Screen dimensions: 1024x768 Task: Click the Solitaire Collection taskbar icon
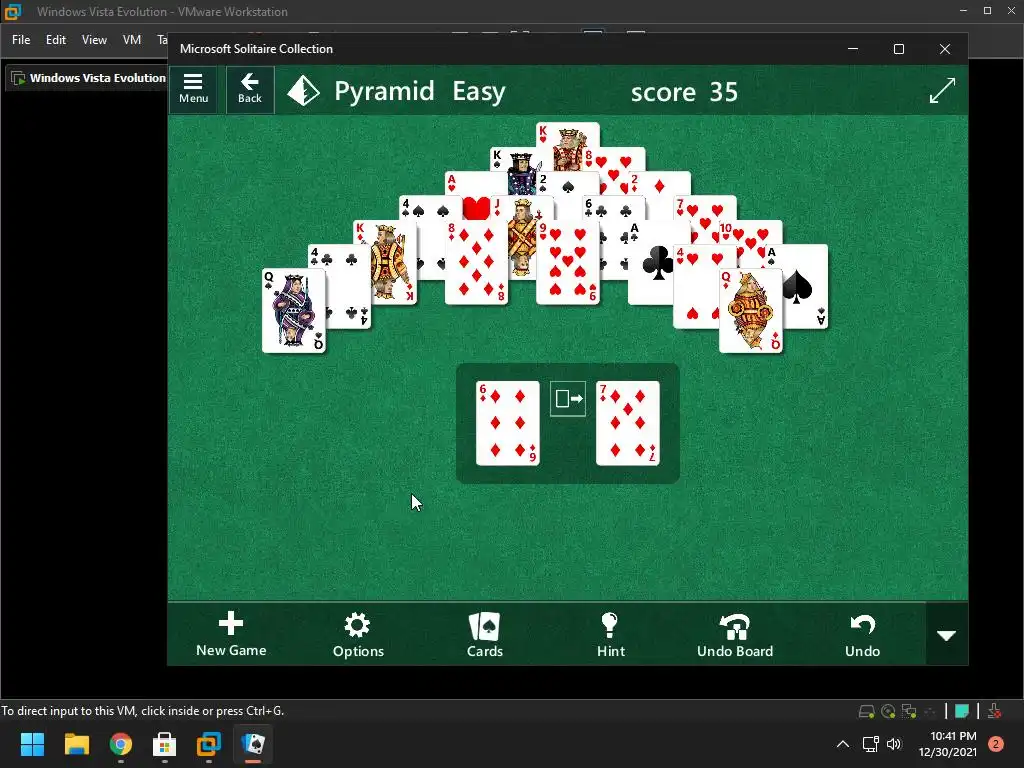click(x=253, y=744)
